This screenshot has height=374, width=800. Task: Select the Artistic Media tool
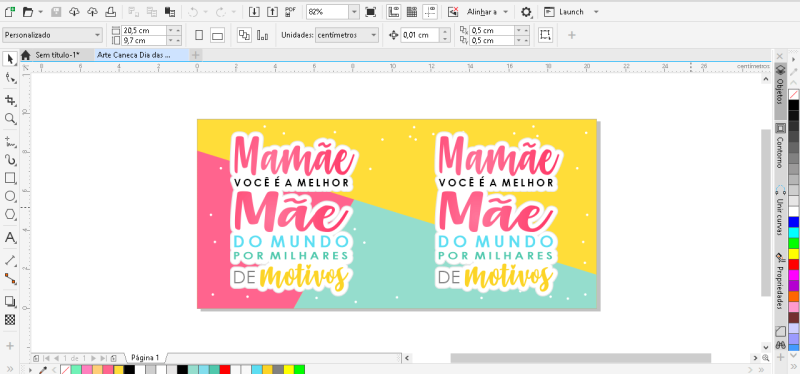10,159
